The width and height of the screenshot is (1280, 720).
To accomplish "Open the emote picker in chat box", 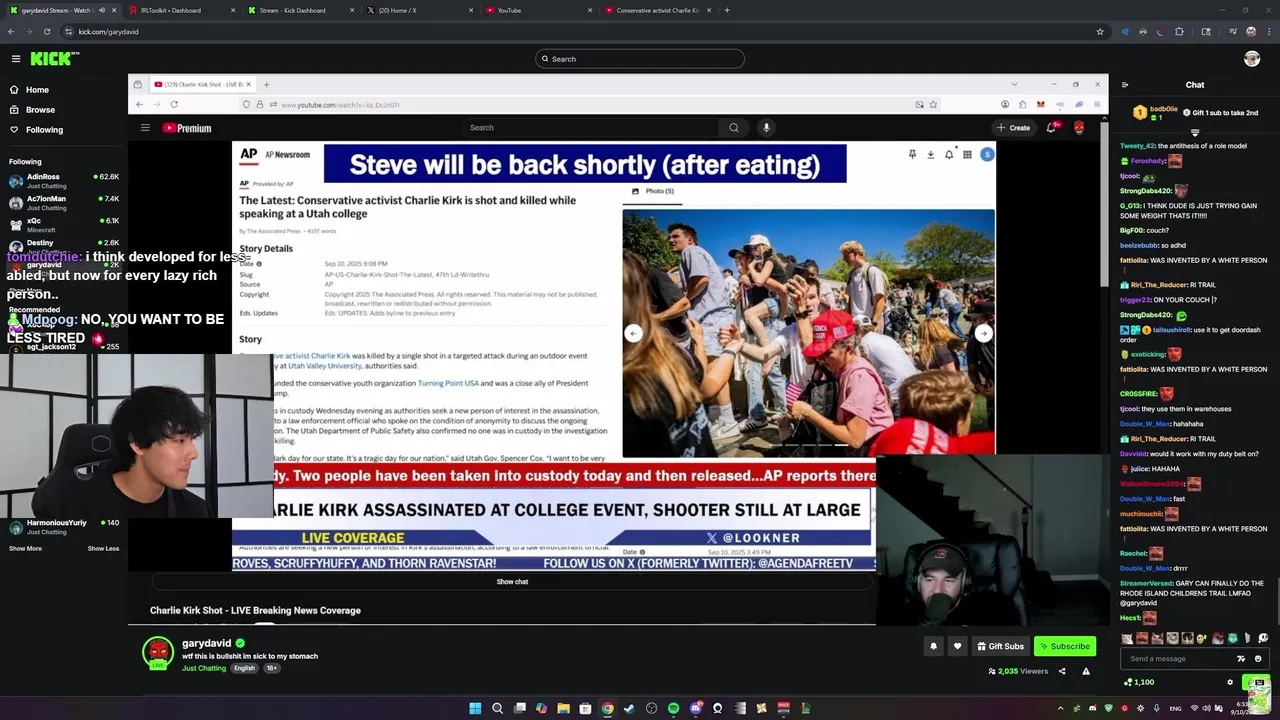I will (1258, 659).
